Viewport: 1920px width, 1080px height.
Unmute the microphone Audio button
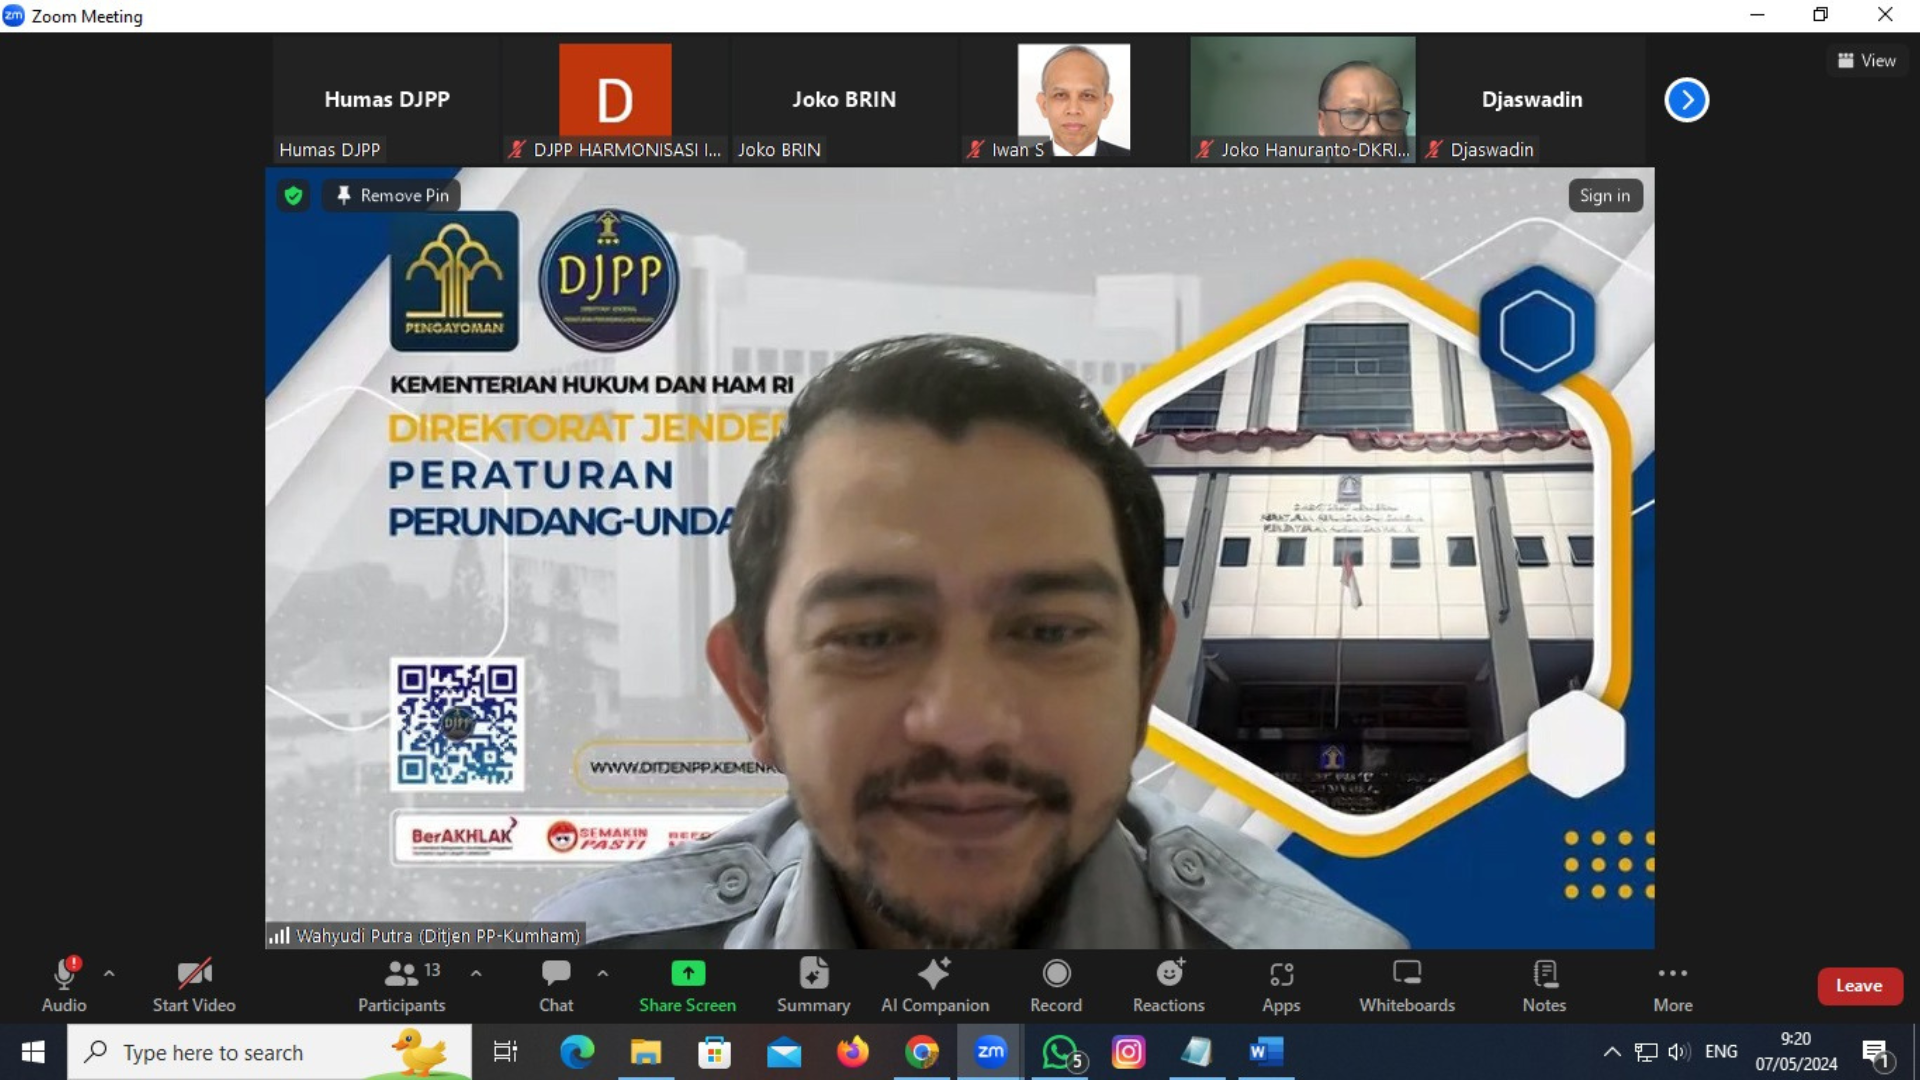[64, 985]
